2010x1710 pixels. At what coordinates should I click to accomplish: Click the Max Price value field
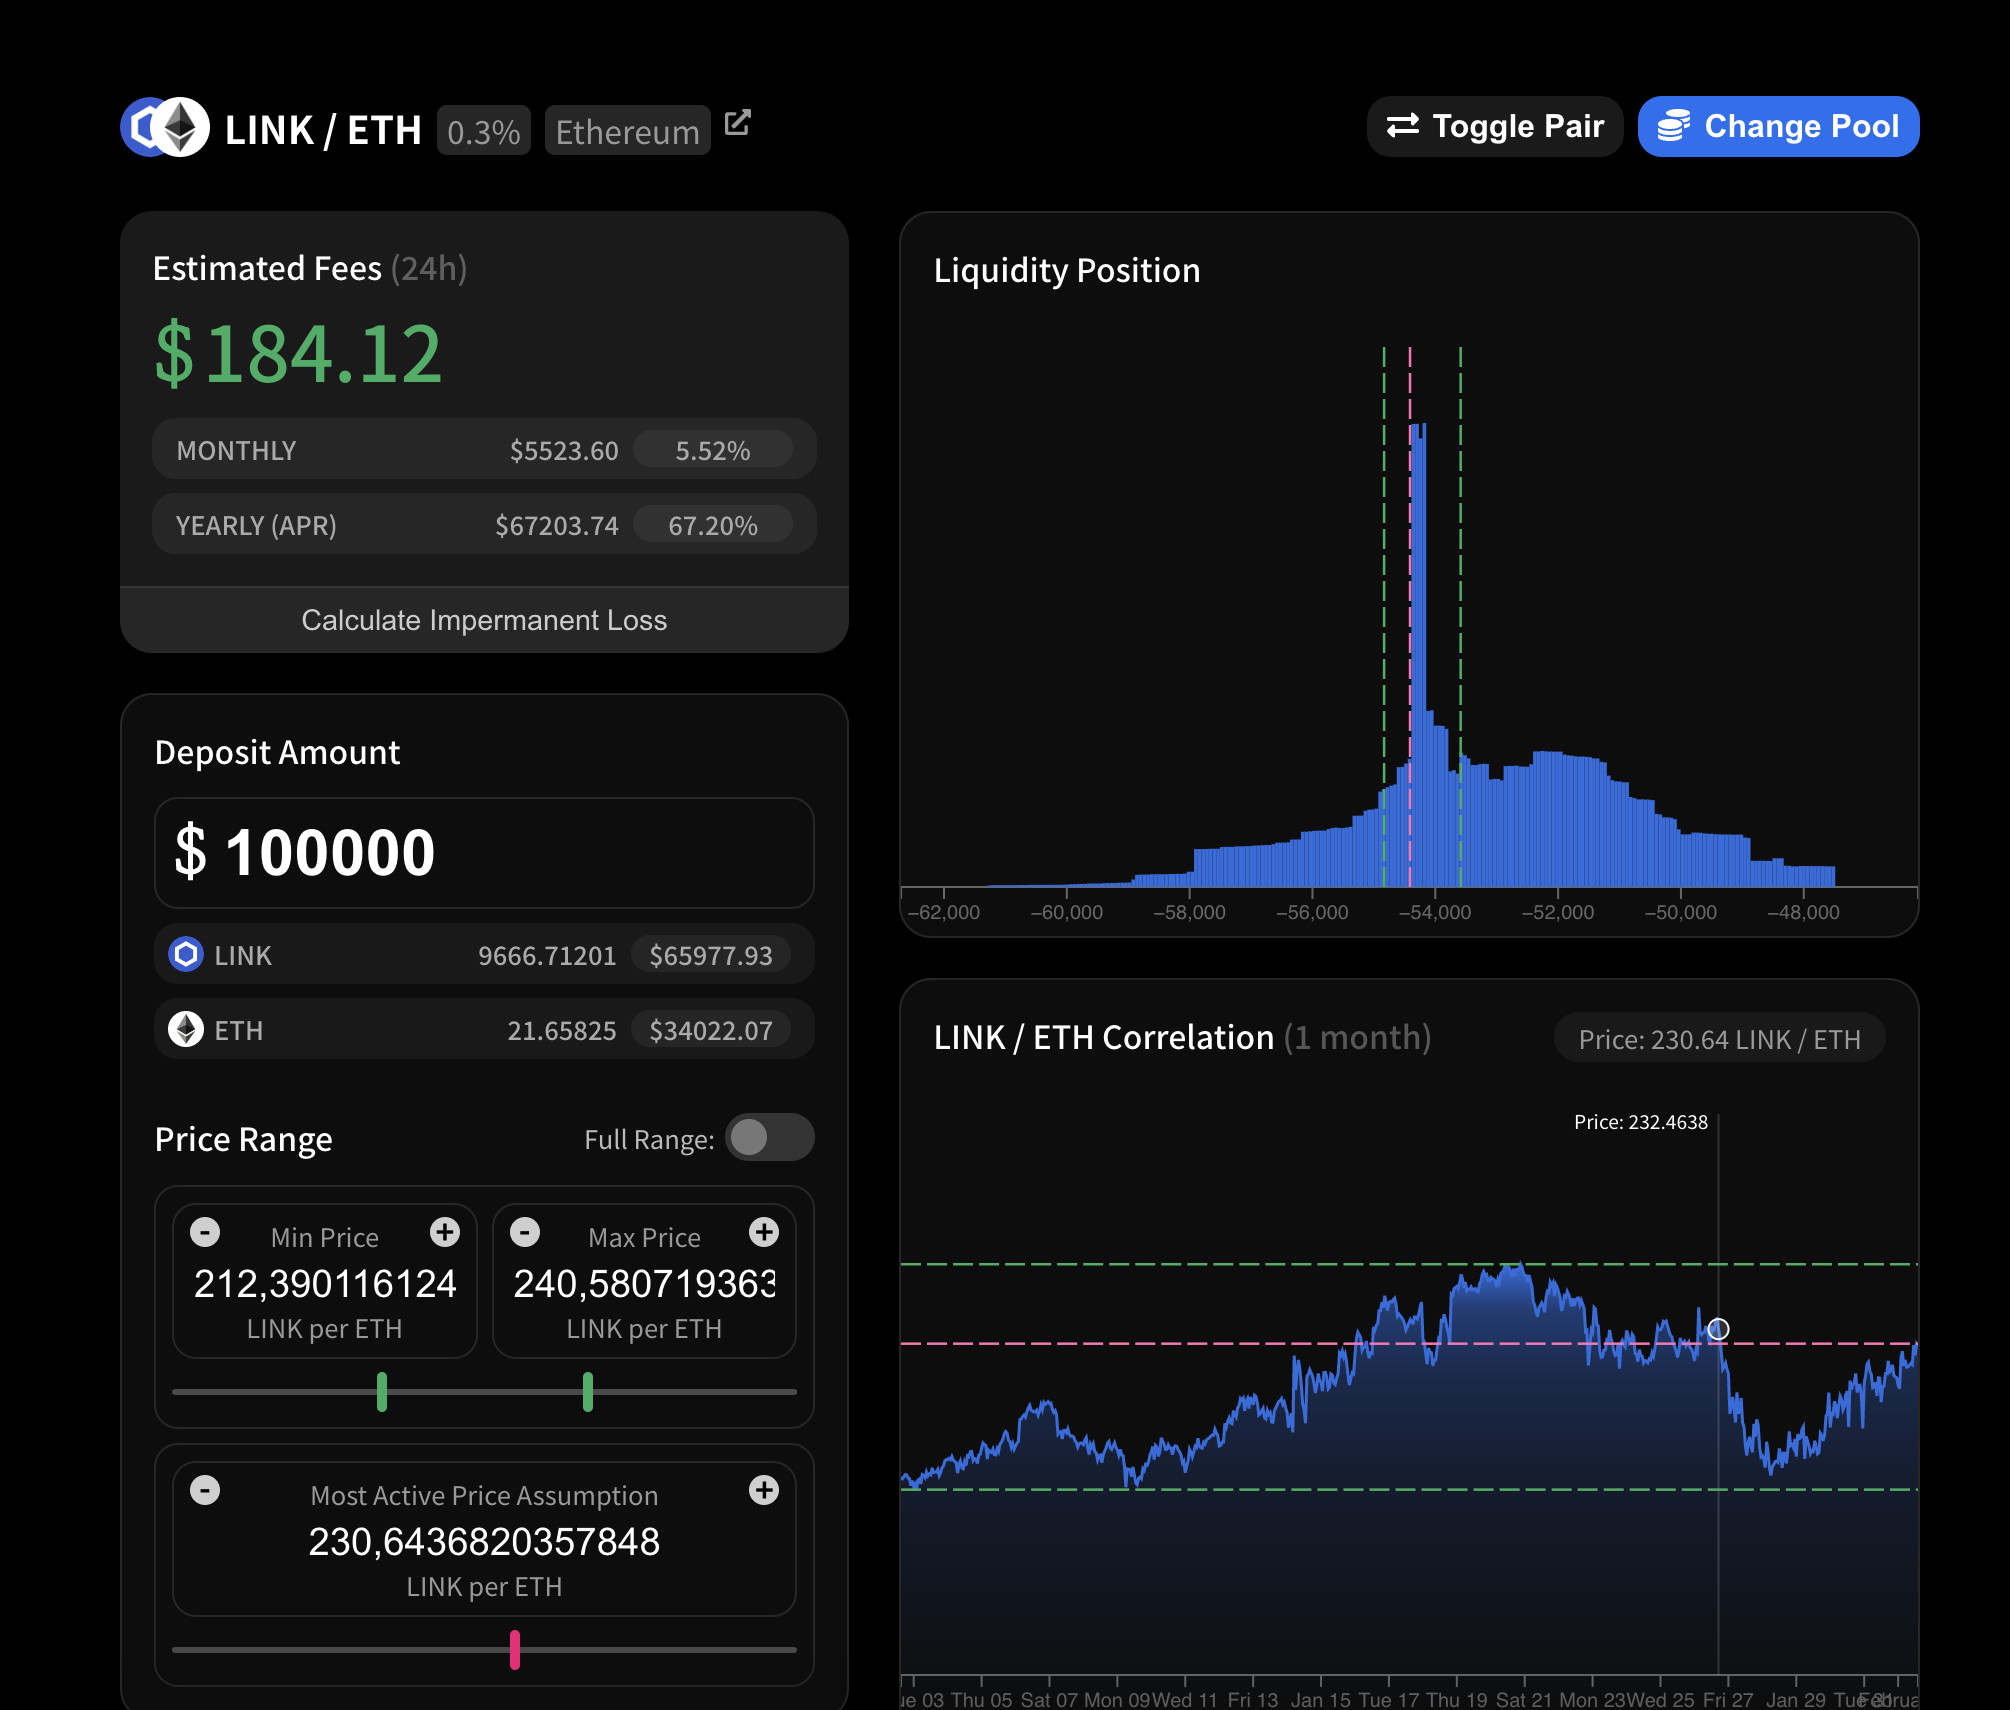tap(644, 1284)
